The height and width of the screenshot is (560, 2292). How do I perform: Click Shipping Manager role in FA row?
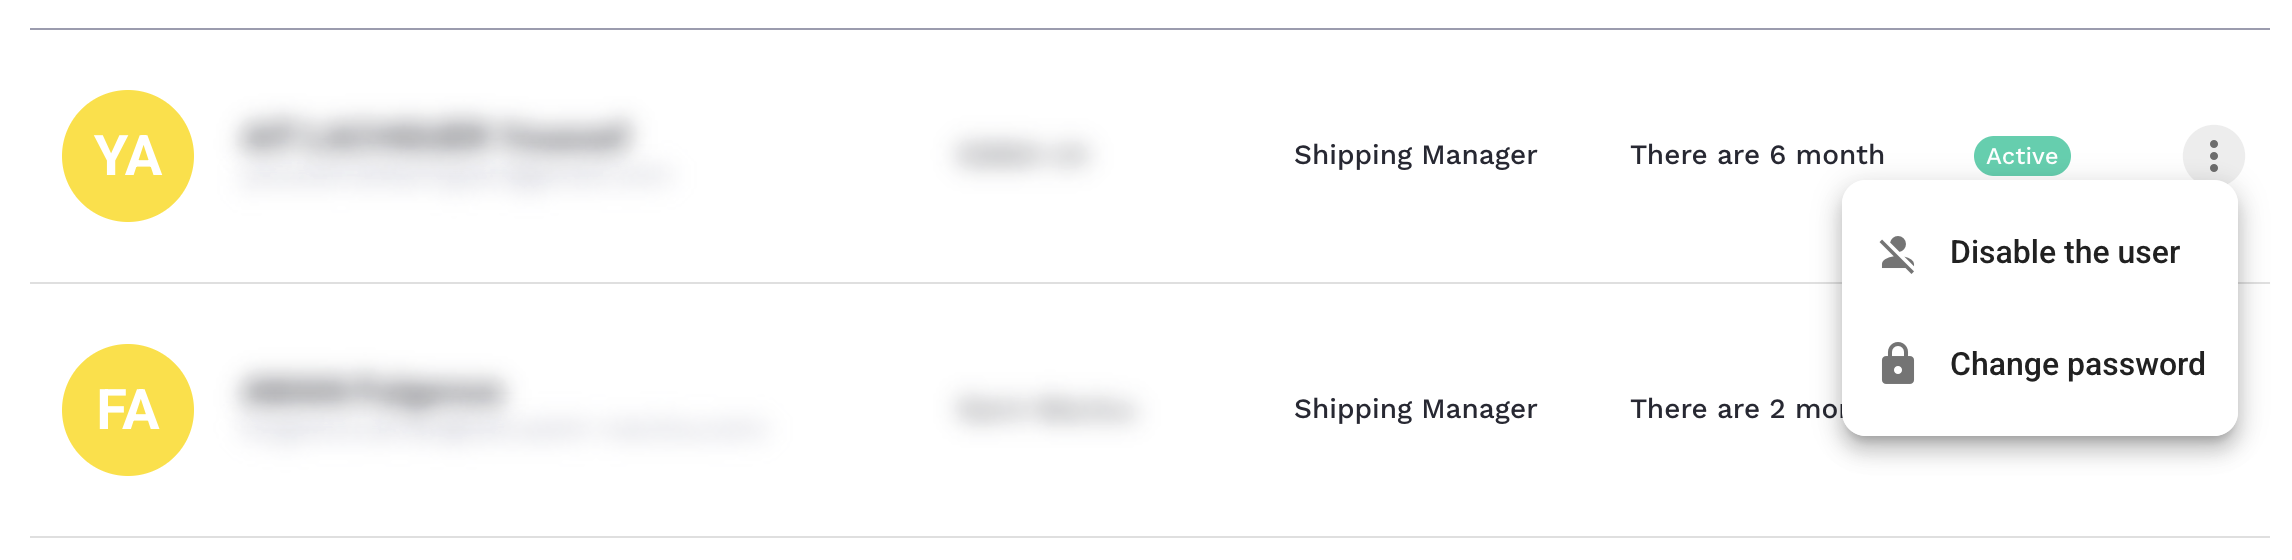click(x=1415, y=409)
